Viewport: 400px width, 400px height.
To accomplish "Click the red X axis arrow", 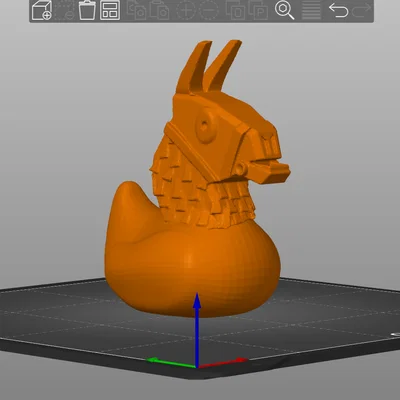I will [x=223, y=363].
